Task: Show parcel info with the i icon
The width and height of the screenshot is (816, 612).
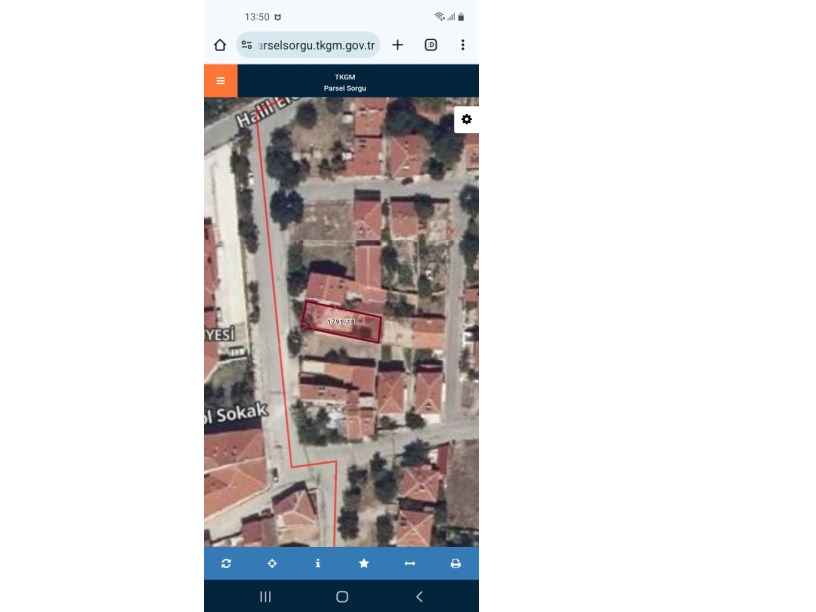Action: tap(318, 564)
